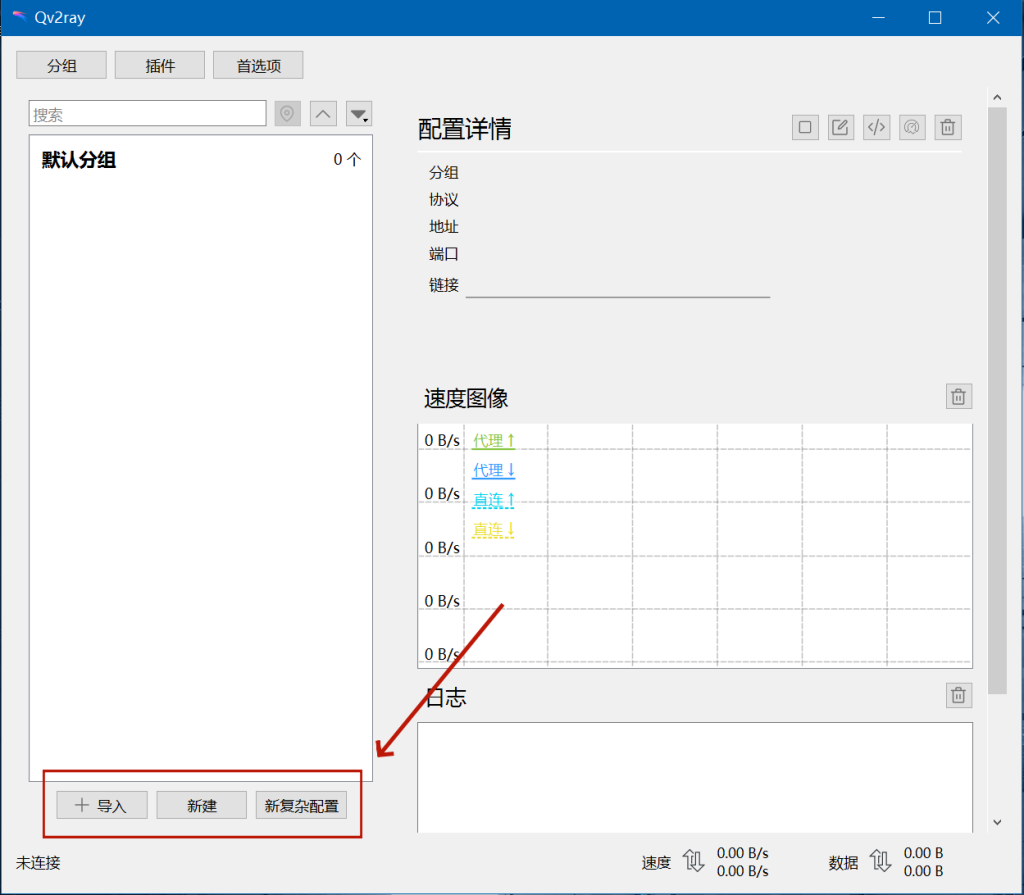Click the vertical scrollbar thumb
Screen dimensions: 1024x895
click(x=997, y=400)
